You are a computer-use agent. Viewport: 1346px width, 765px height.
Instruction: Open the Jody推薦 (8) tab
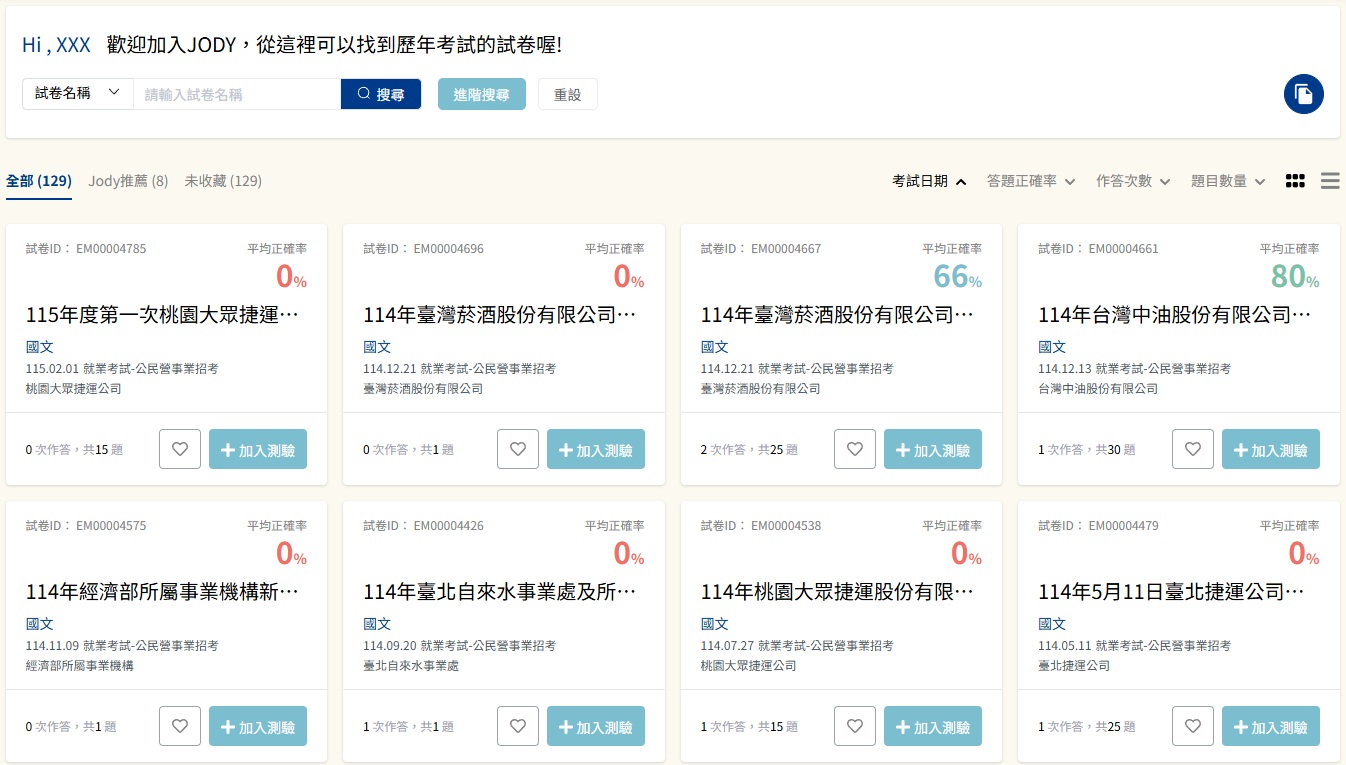(128, 181)
